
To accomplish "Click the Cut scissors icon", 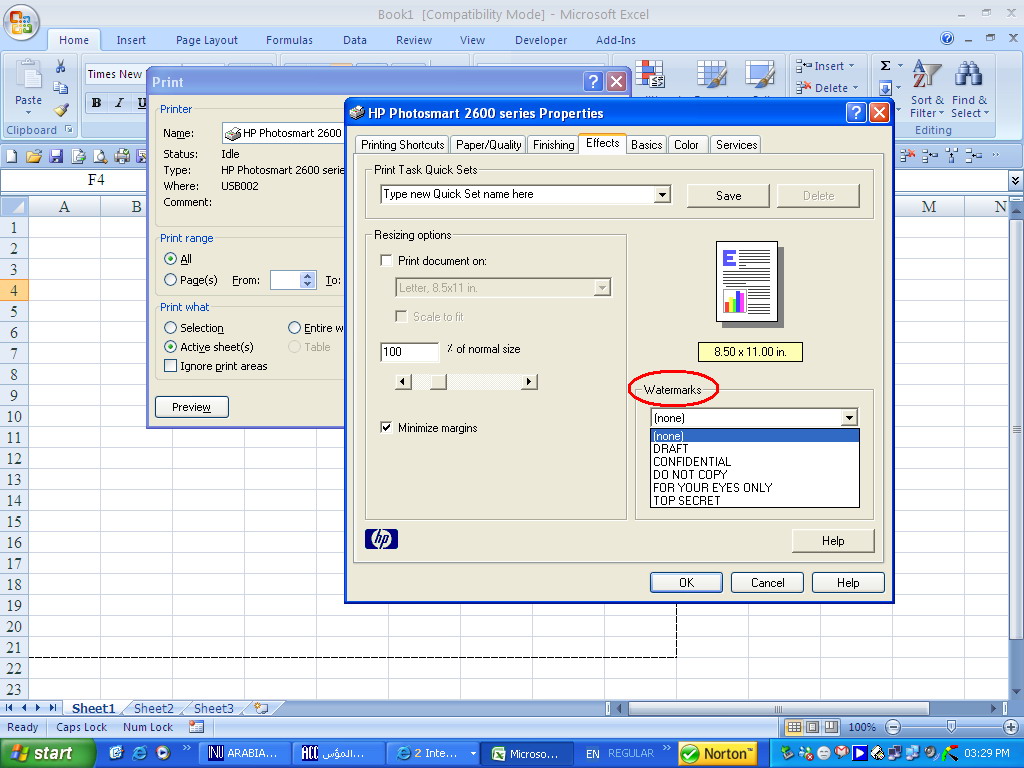I will click(61, 67).
